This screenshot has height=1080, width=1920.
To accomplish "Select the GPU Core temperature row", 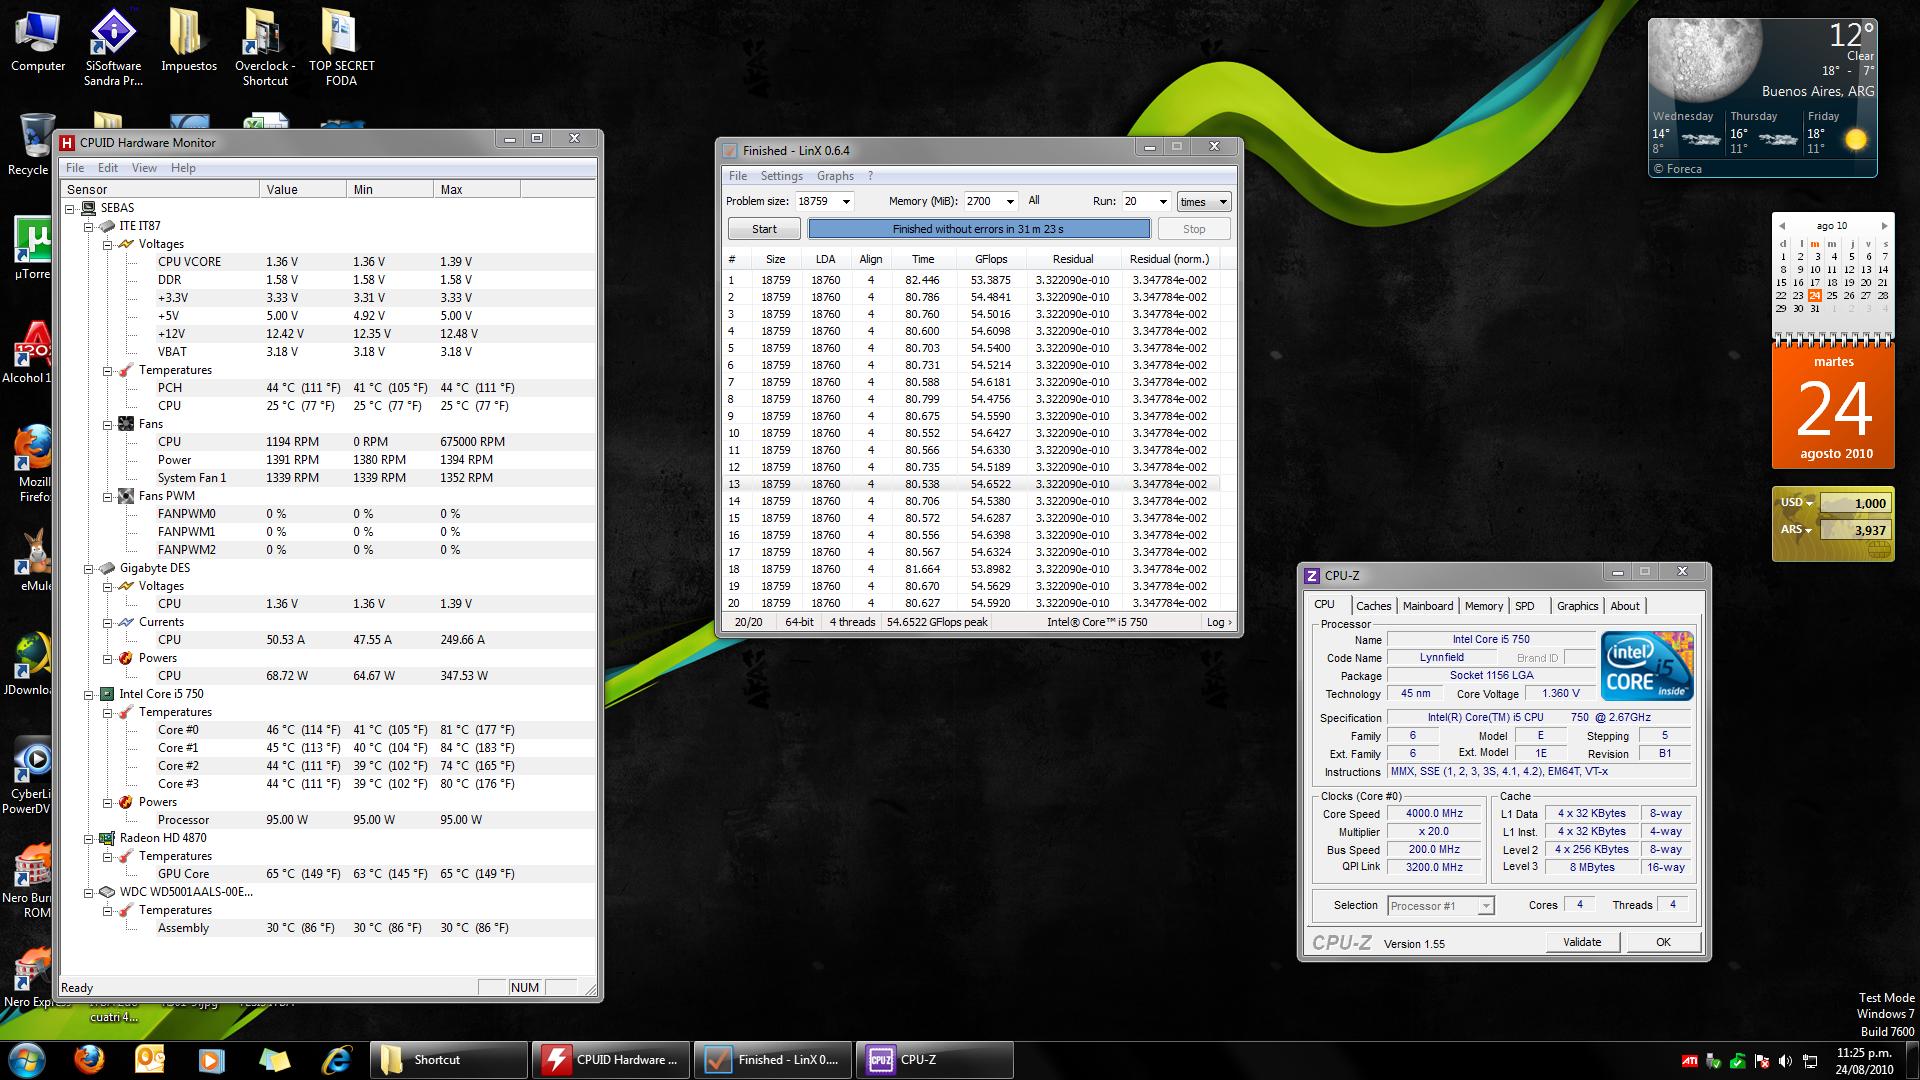I will (328, 874).
